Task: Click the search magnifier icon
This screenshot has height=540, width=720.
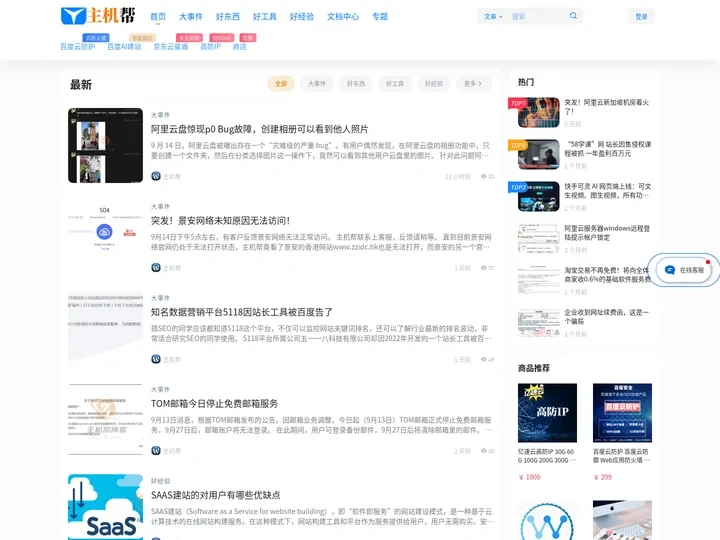Action: (573, 16)
